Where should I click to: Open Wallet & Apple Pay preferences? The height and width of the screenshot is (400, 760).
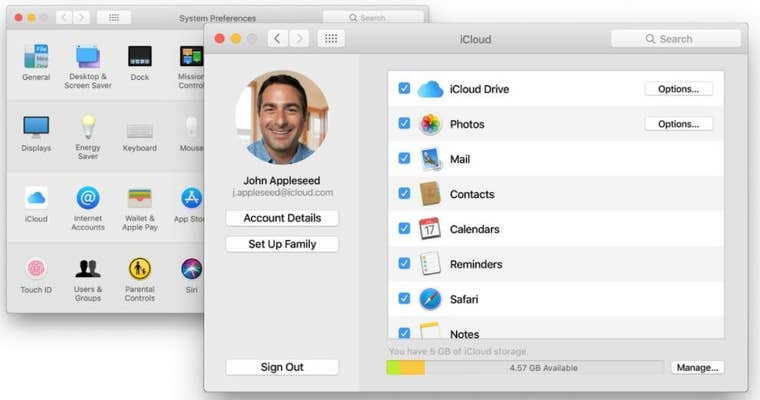click(x=140, y=198)
